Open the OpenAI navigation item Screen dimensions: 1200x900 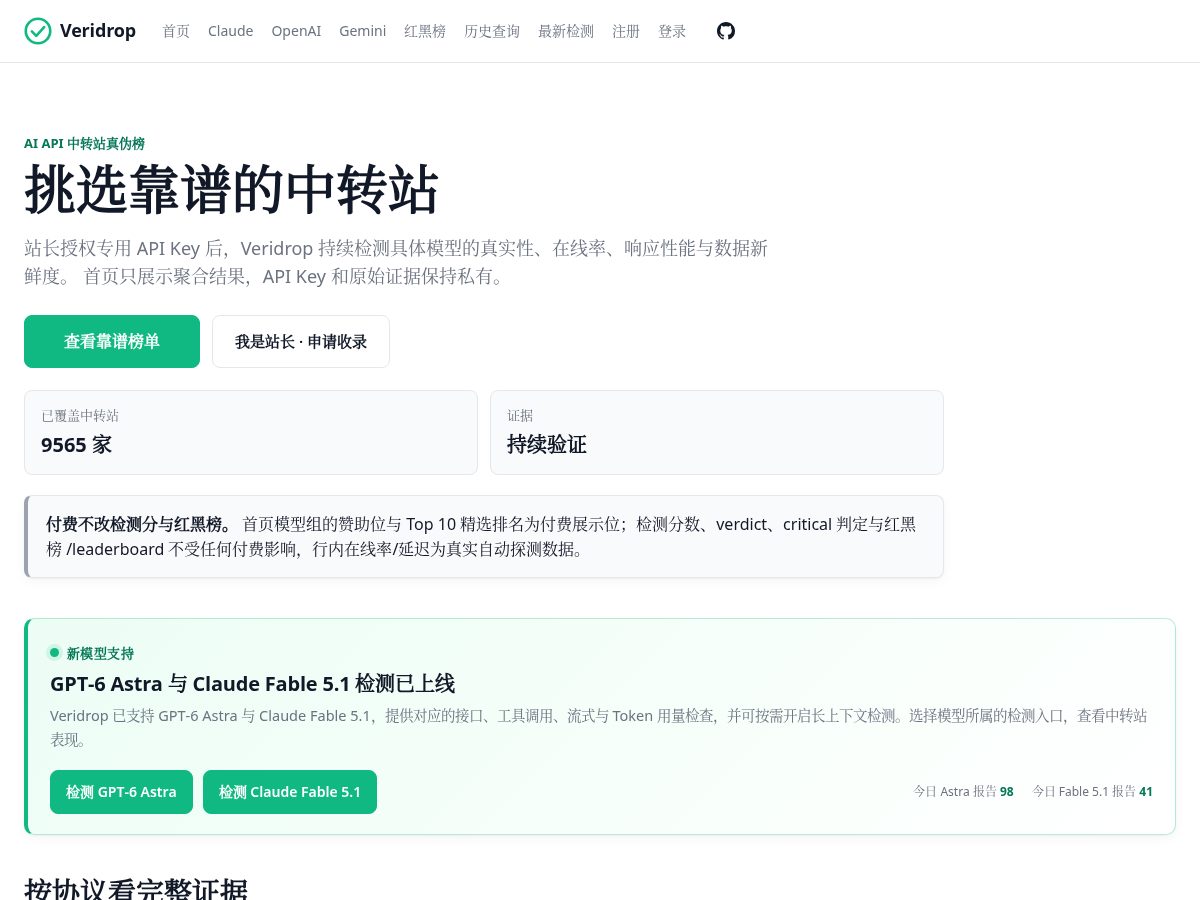(x=296, y=31)
